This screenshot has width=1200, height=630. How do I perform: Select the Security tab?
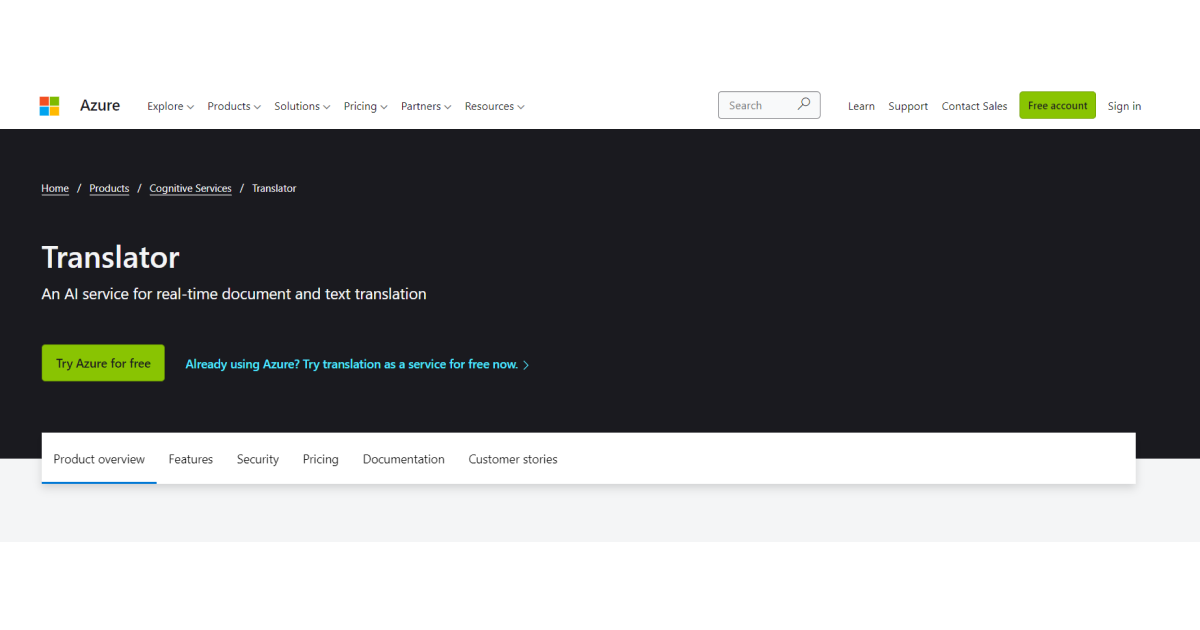(257, 459)
